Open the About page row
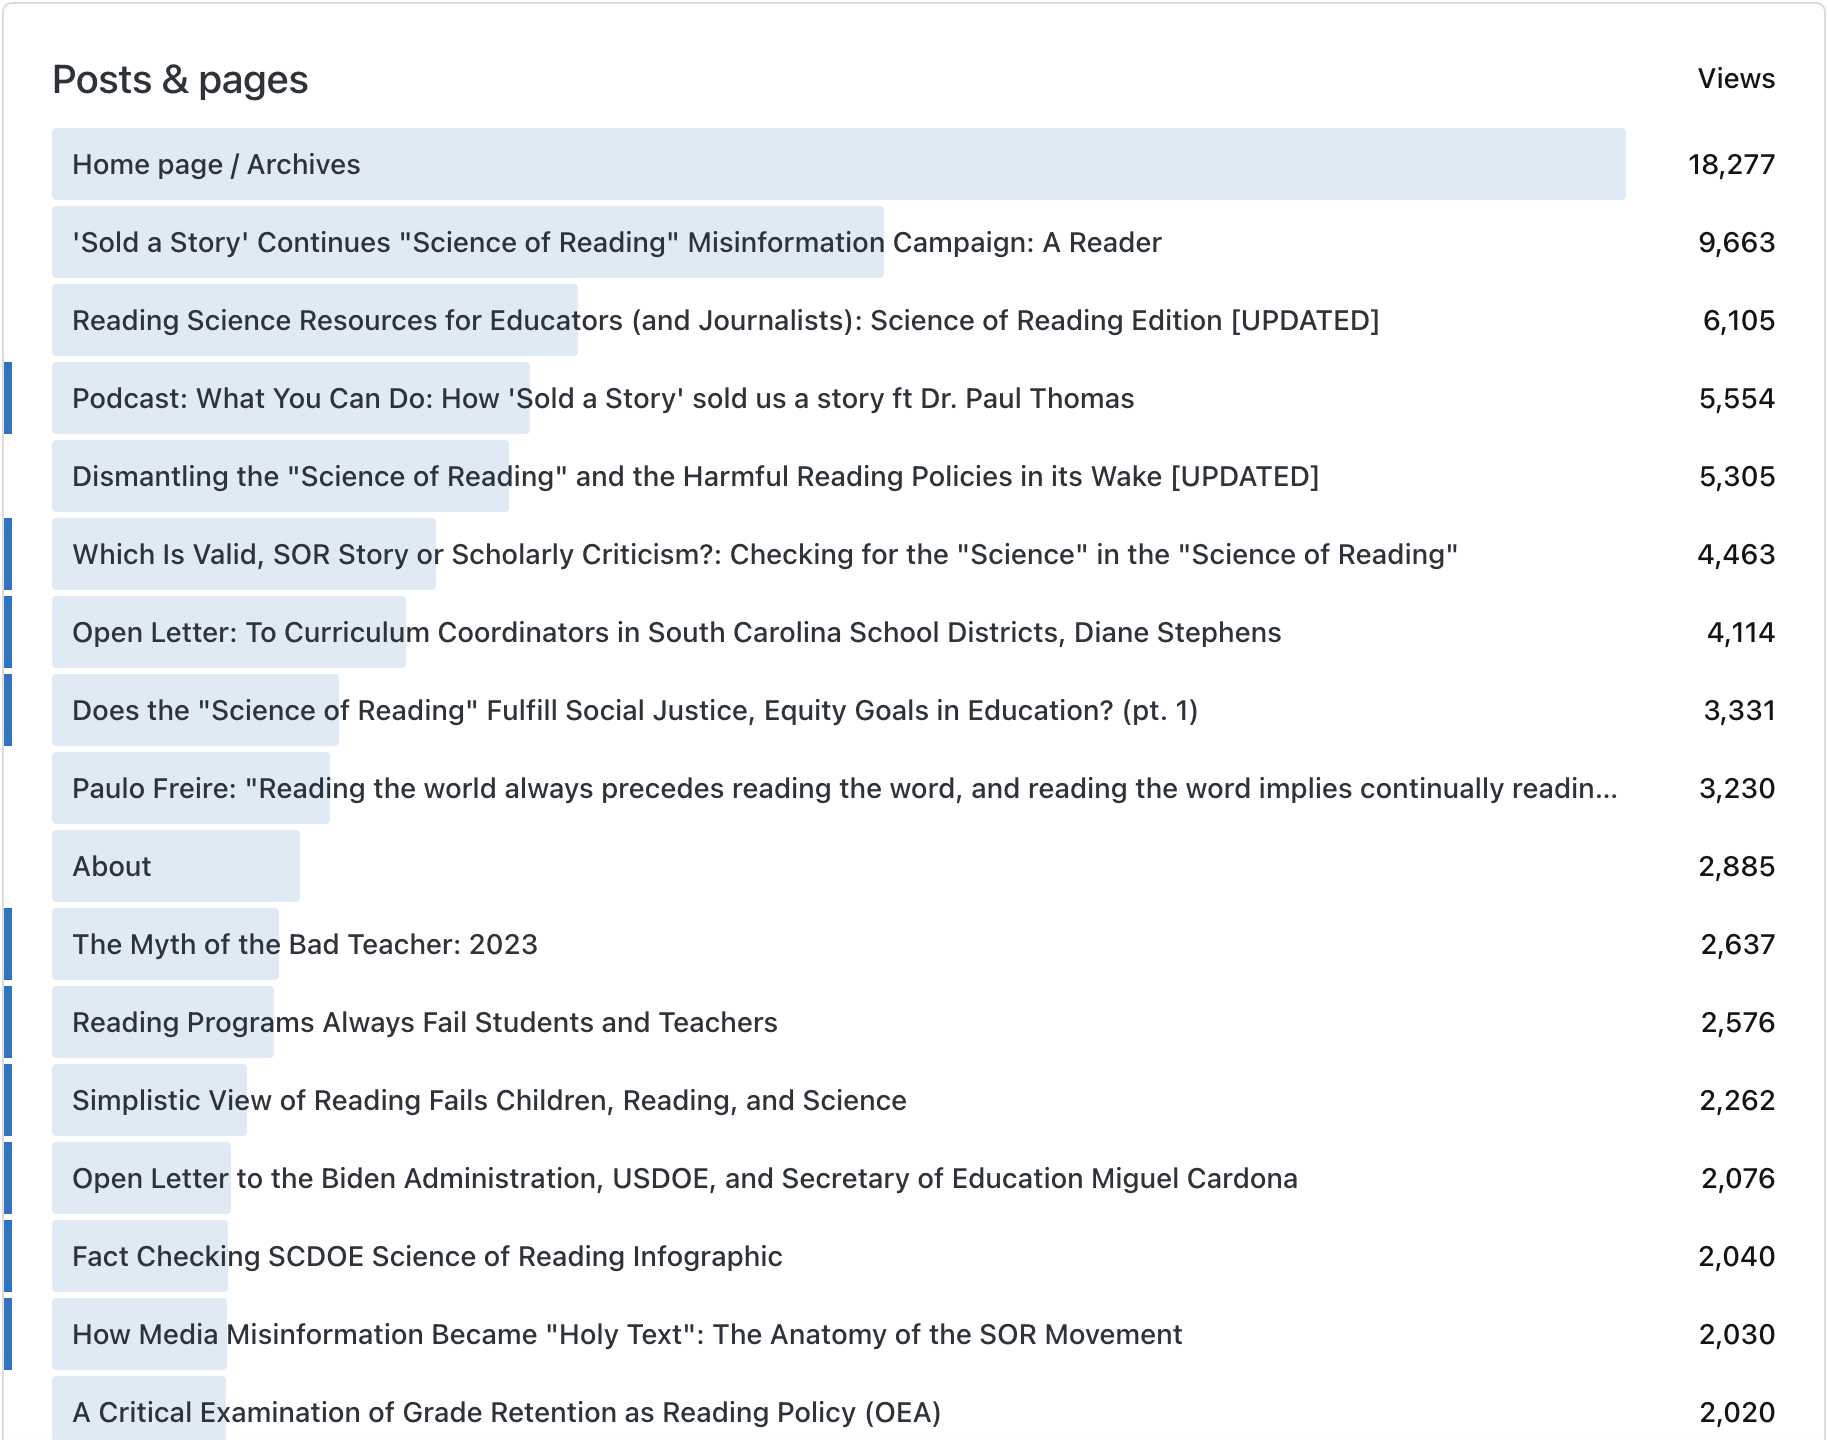Image resolution: width=1828 pixels, height=1440 pixels. (x=112, y=866)
